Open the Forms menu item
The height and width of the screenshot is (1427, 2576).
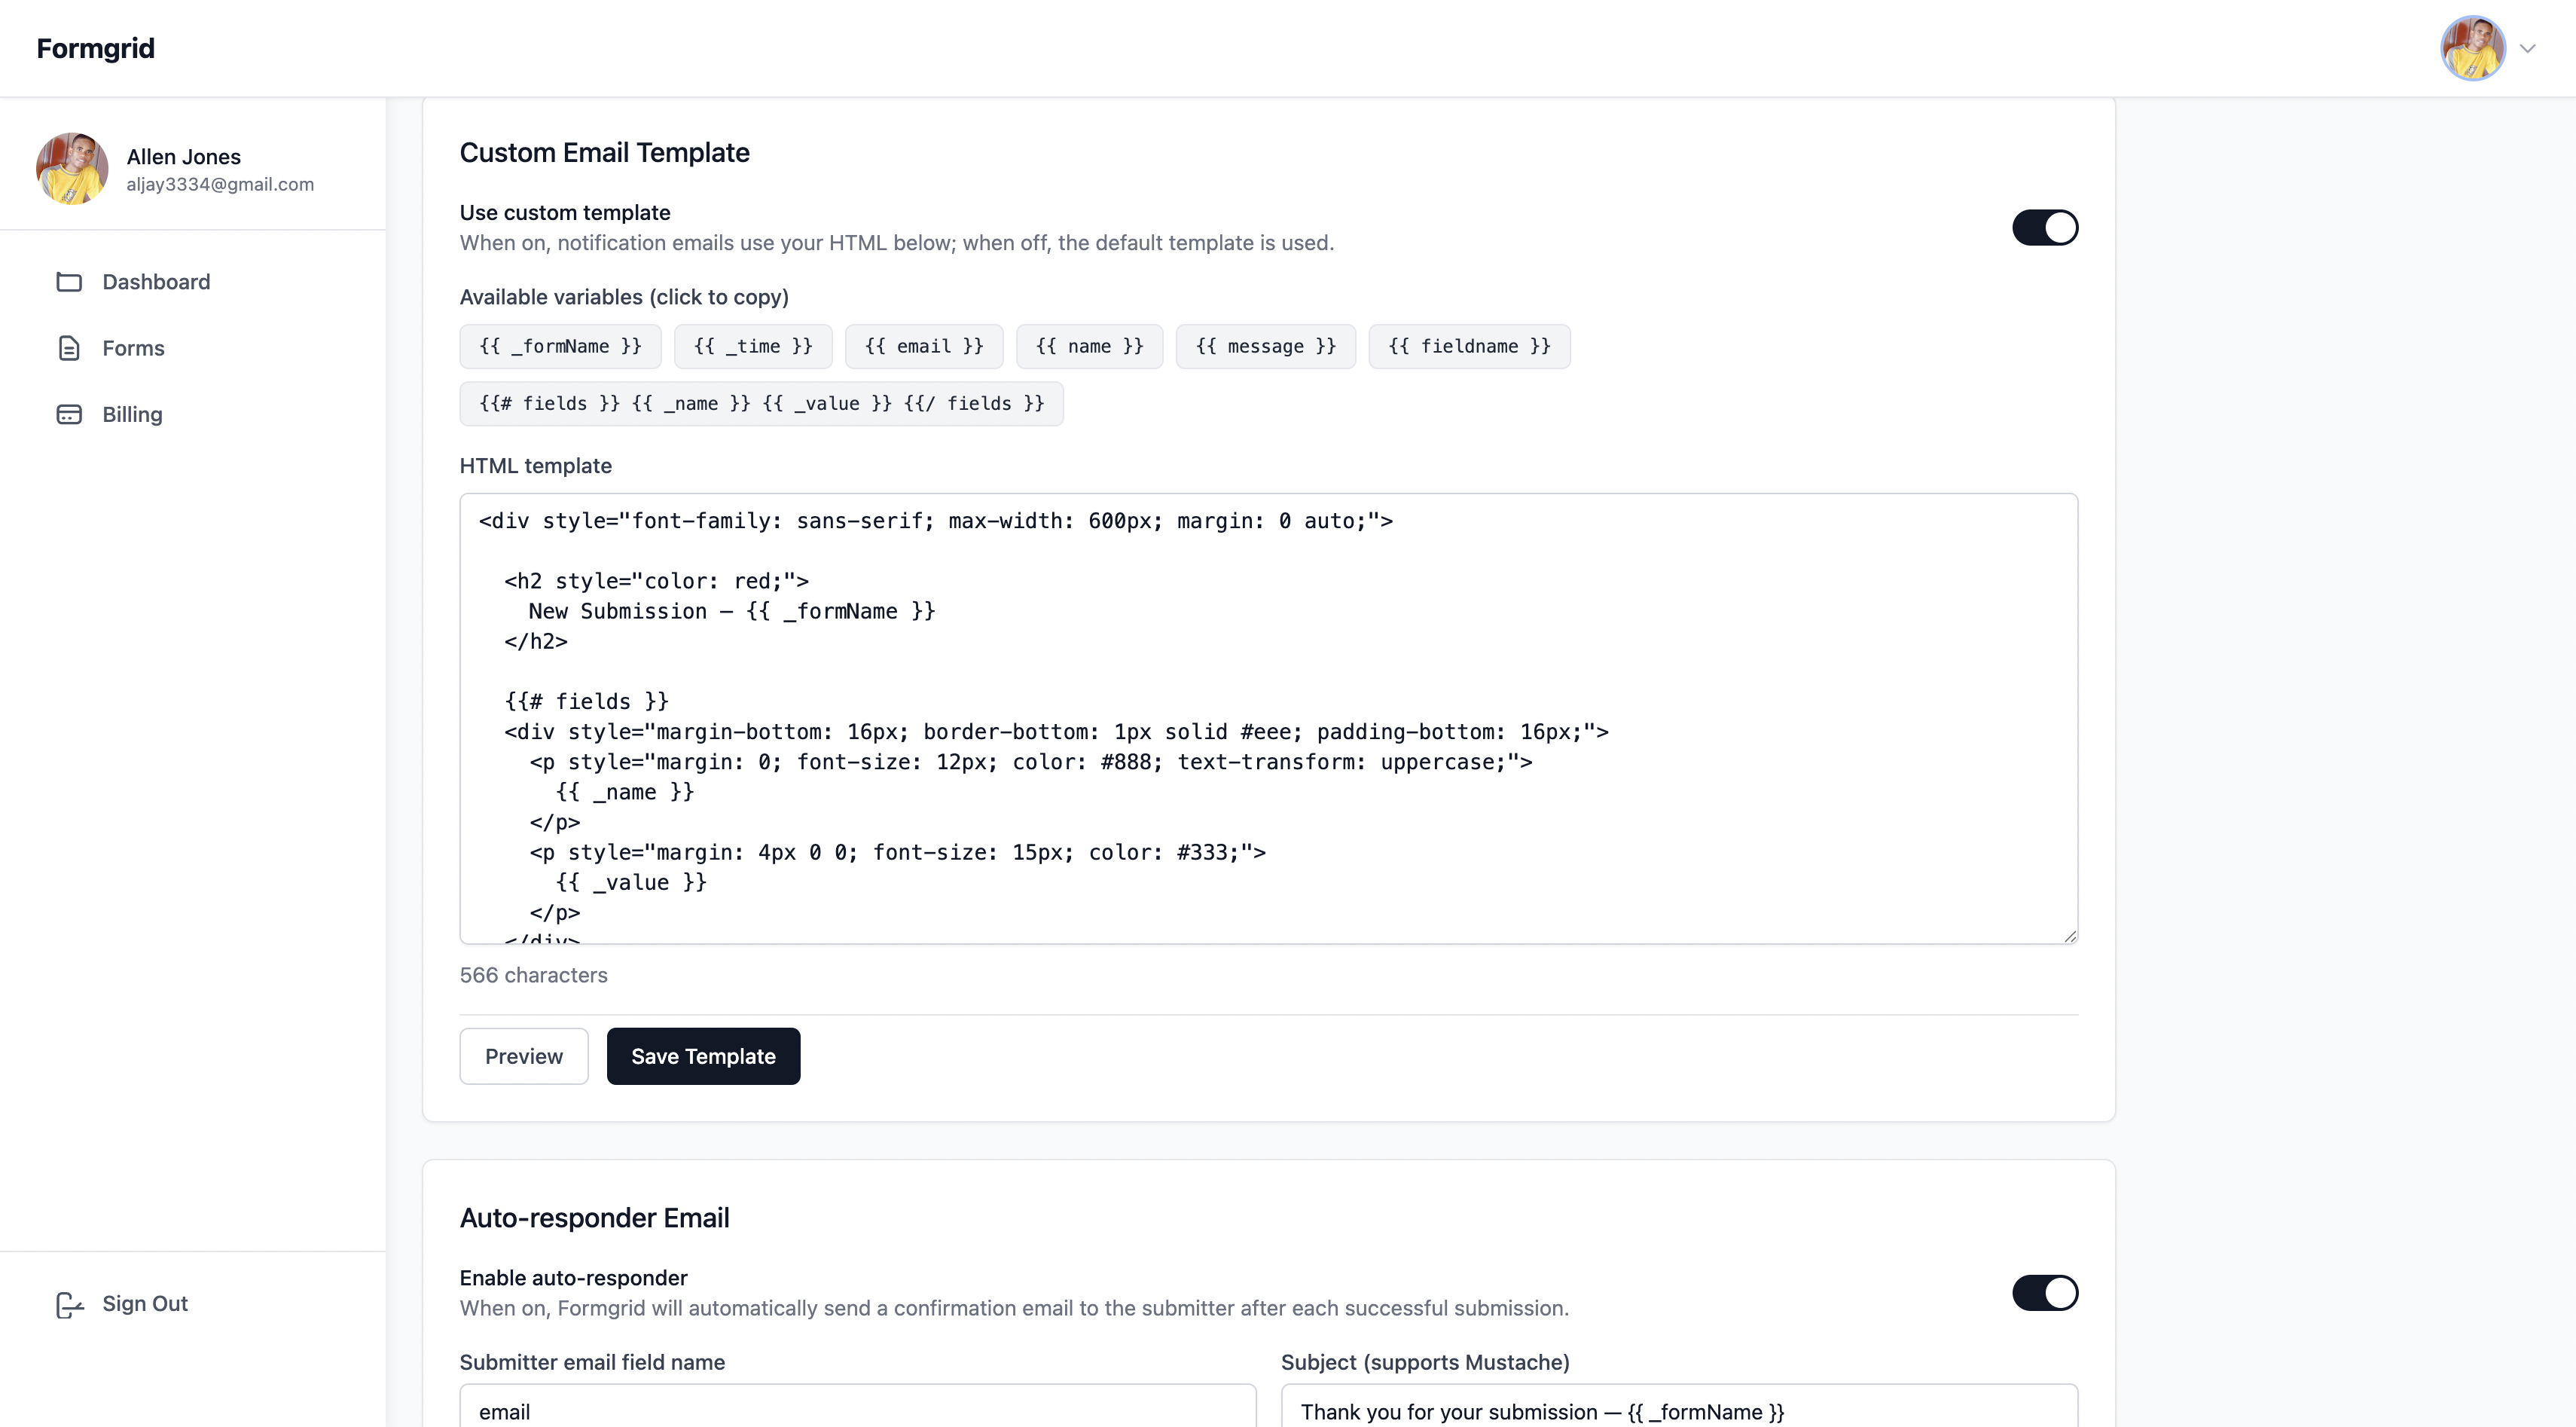pyautogui.click(x=133, y=348)
